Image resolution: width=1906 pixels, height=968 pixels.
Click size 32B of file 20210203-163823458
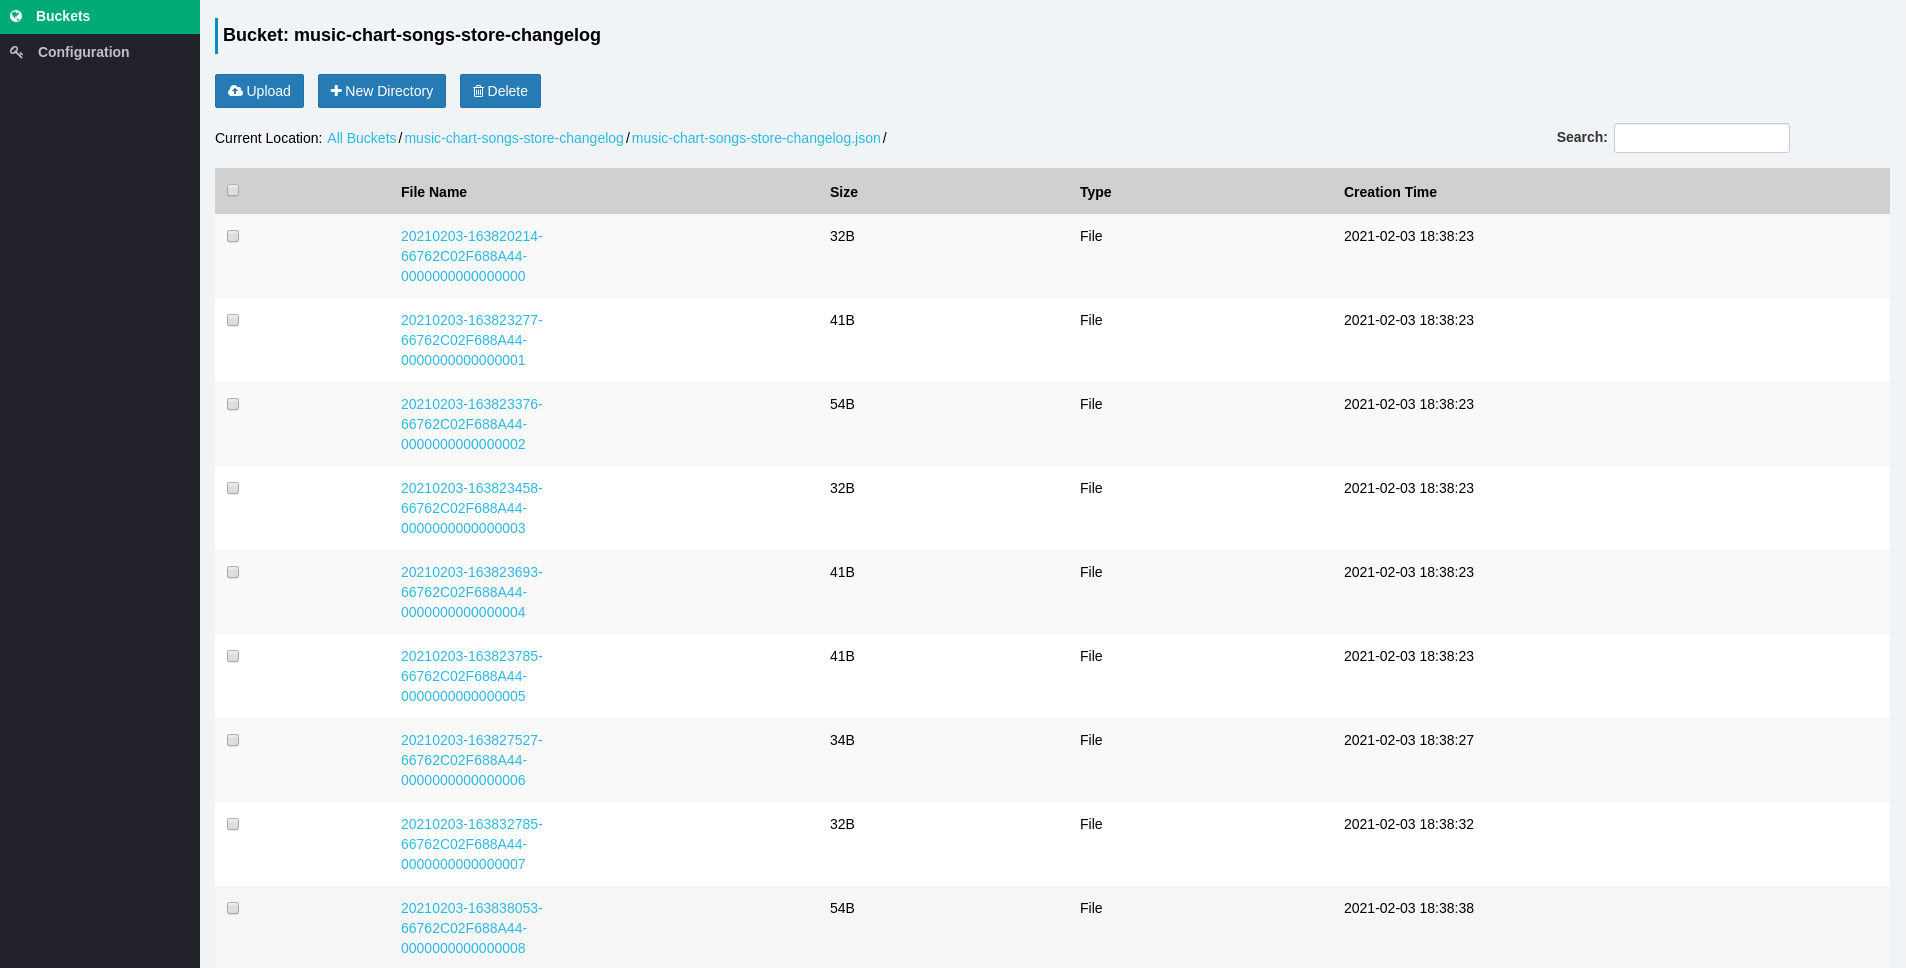tap(842, 488)
